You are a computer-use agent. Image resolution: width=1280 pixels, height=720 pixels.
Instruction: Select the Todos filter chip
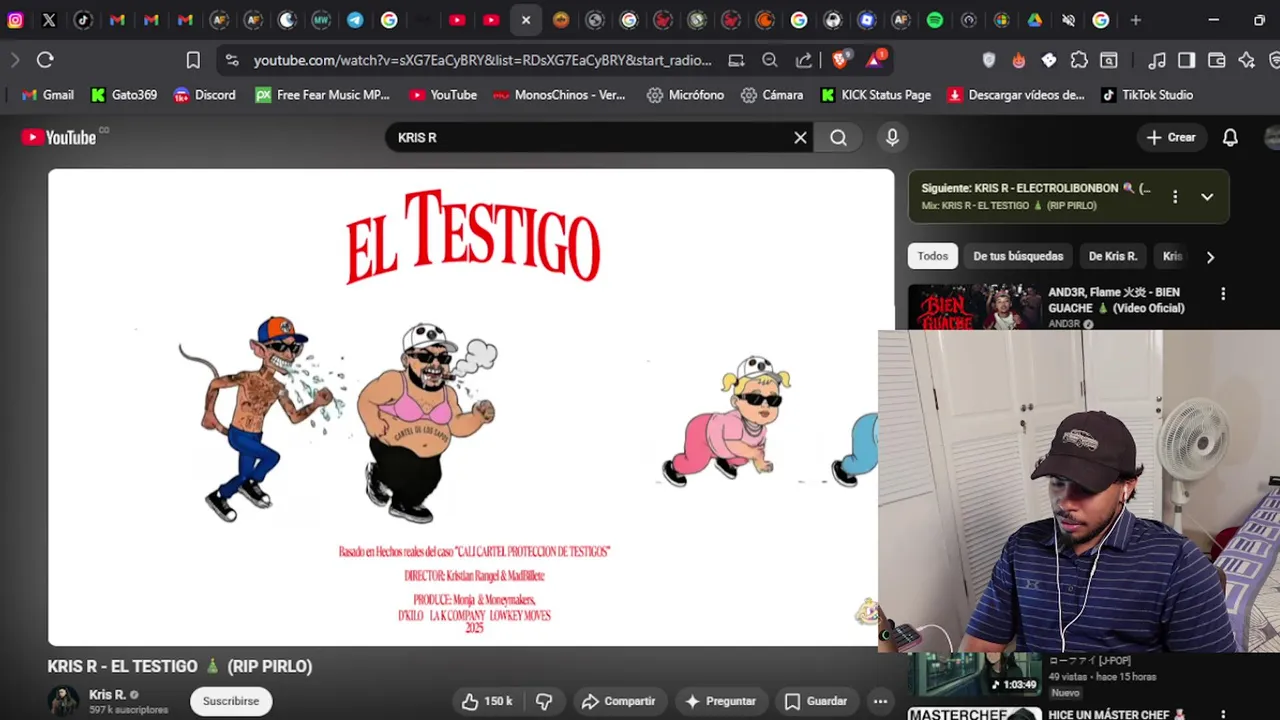coord(932,256)
